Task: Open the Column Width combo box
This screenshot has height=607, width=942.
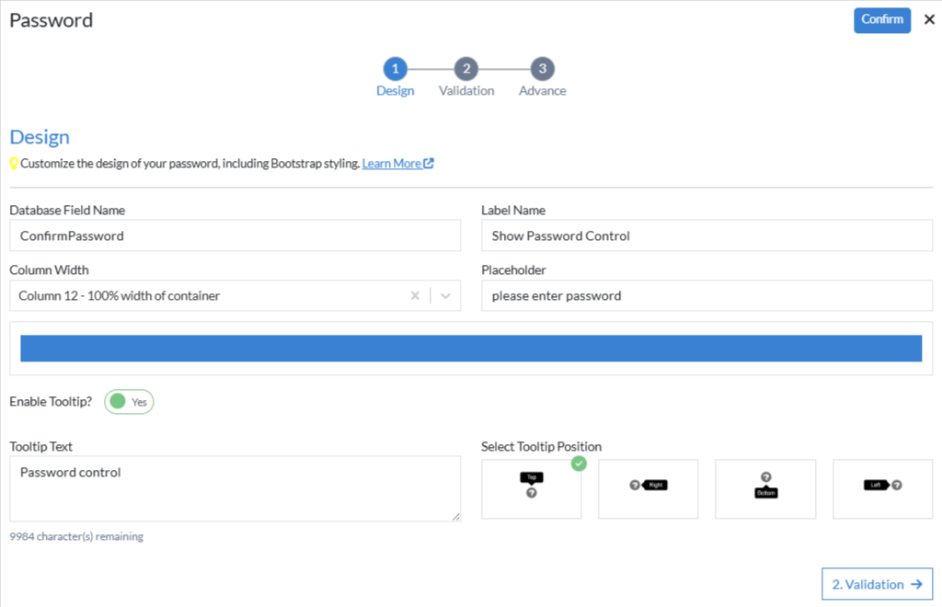Action: (210, 296)
